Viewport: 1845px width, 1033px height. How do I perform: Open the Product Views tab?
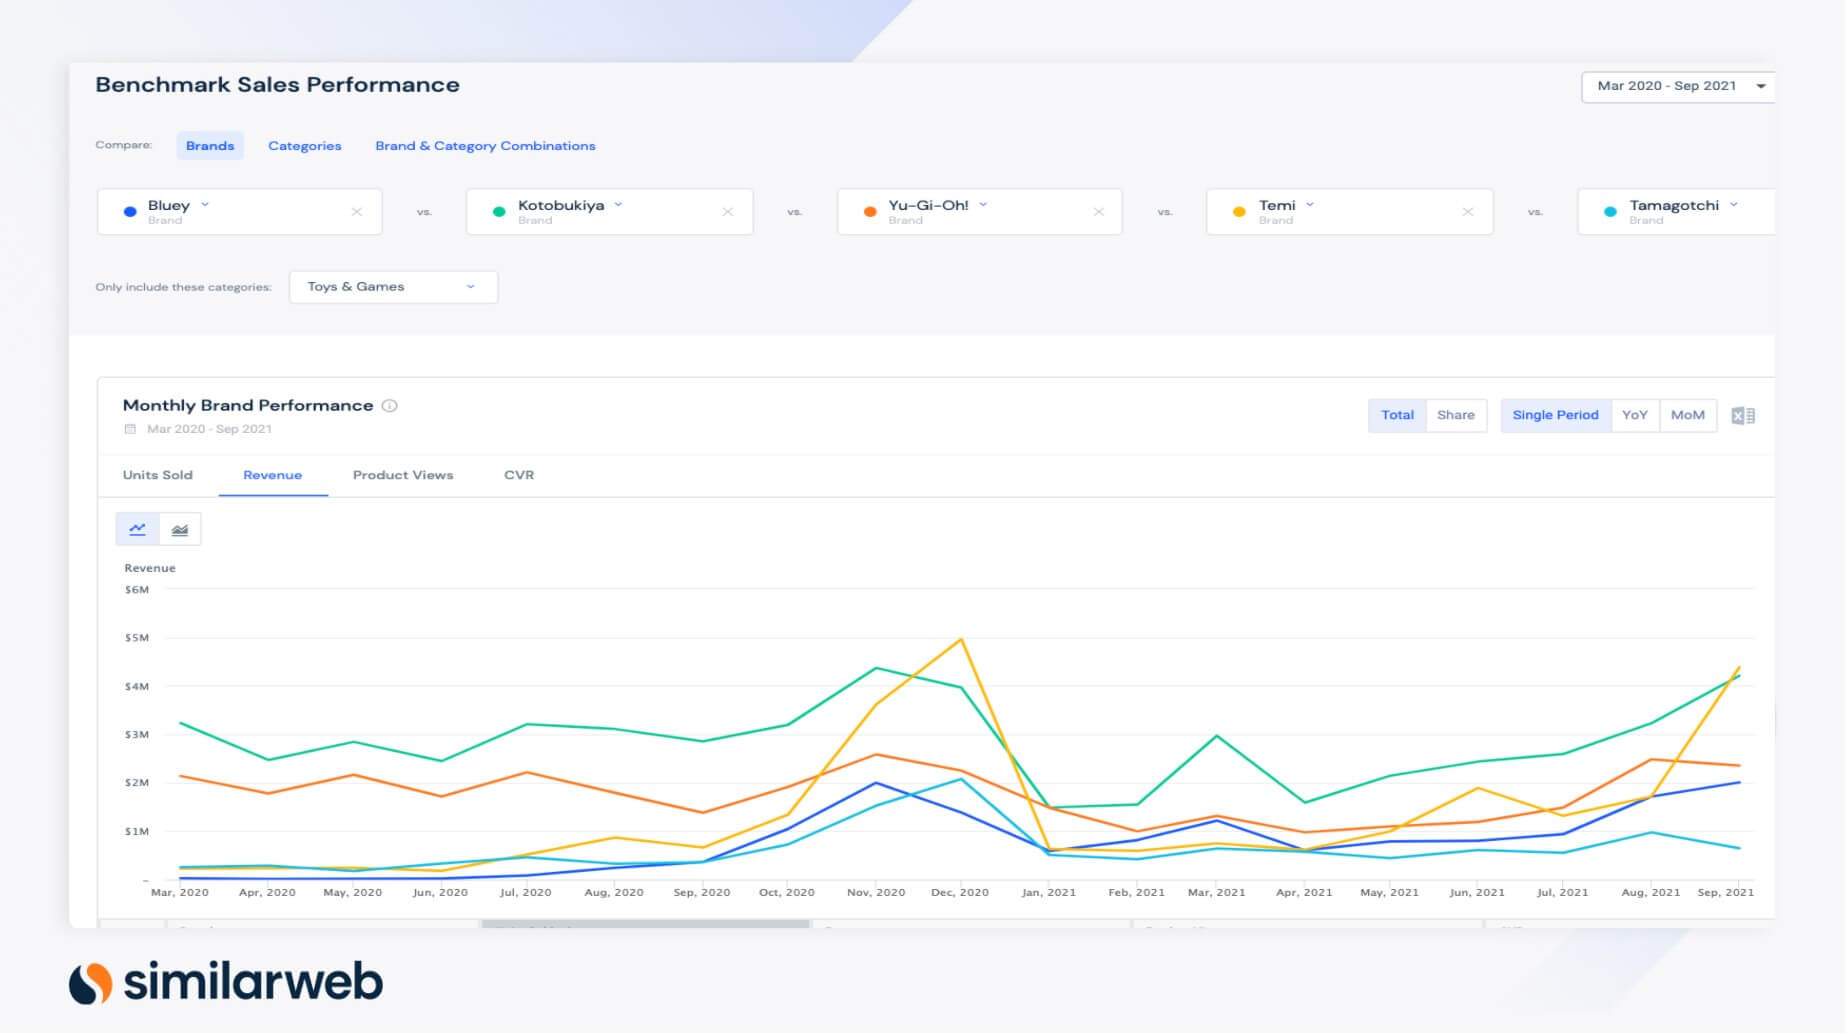[x=403, y=475]
